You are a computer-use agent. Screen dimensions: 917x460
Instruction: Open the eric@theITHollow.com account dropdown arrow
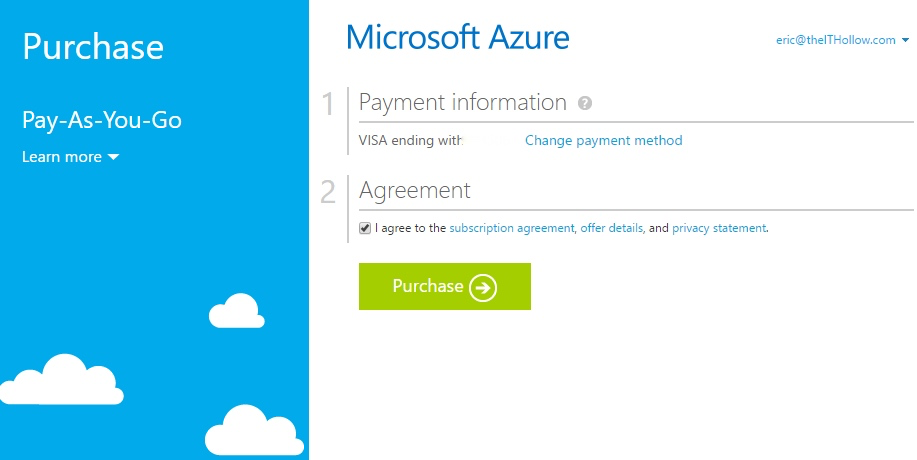pyautogui.click(x=905, y=41)
